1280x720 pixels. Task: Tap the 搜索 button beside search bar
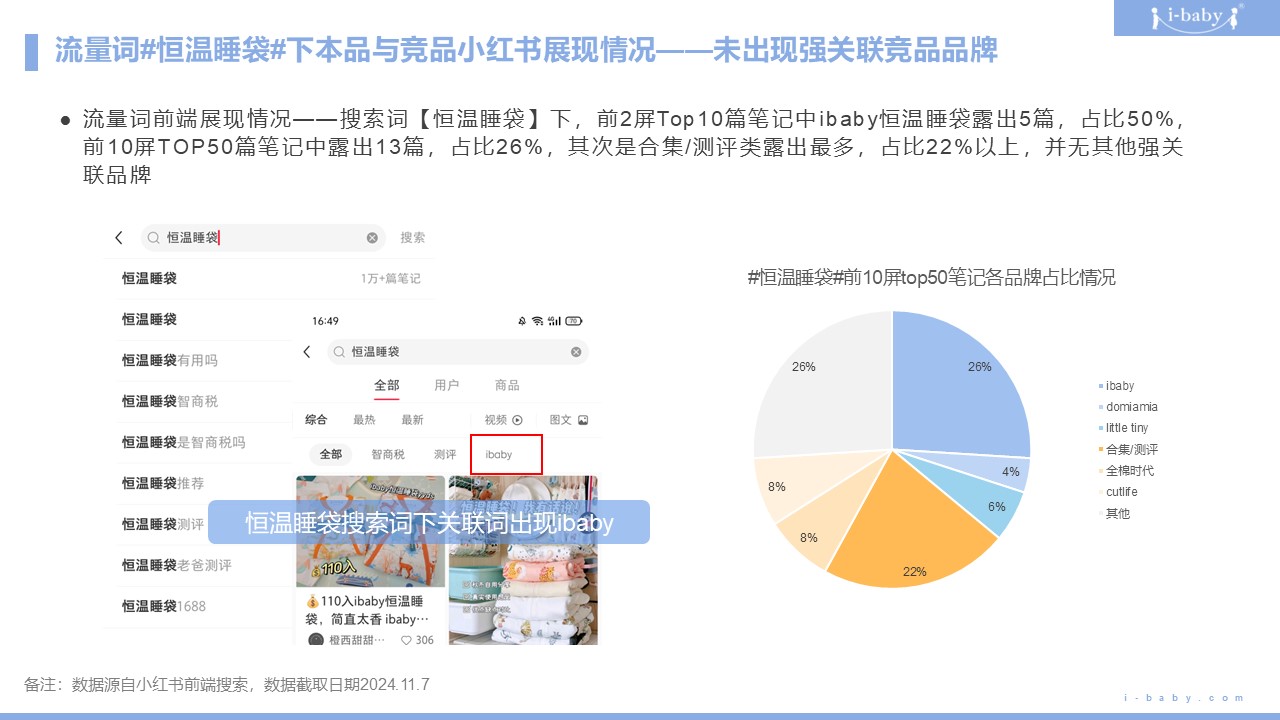point(413,238)
